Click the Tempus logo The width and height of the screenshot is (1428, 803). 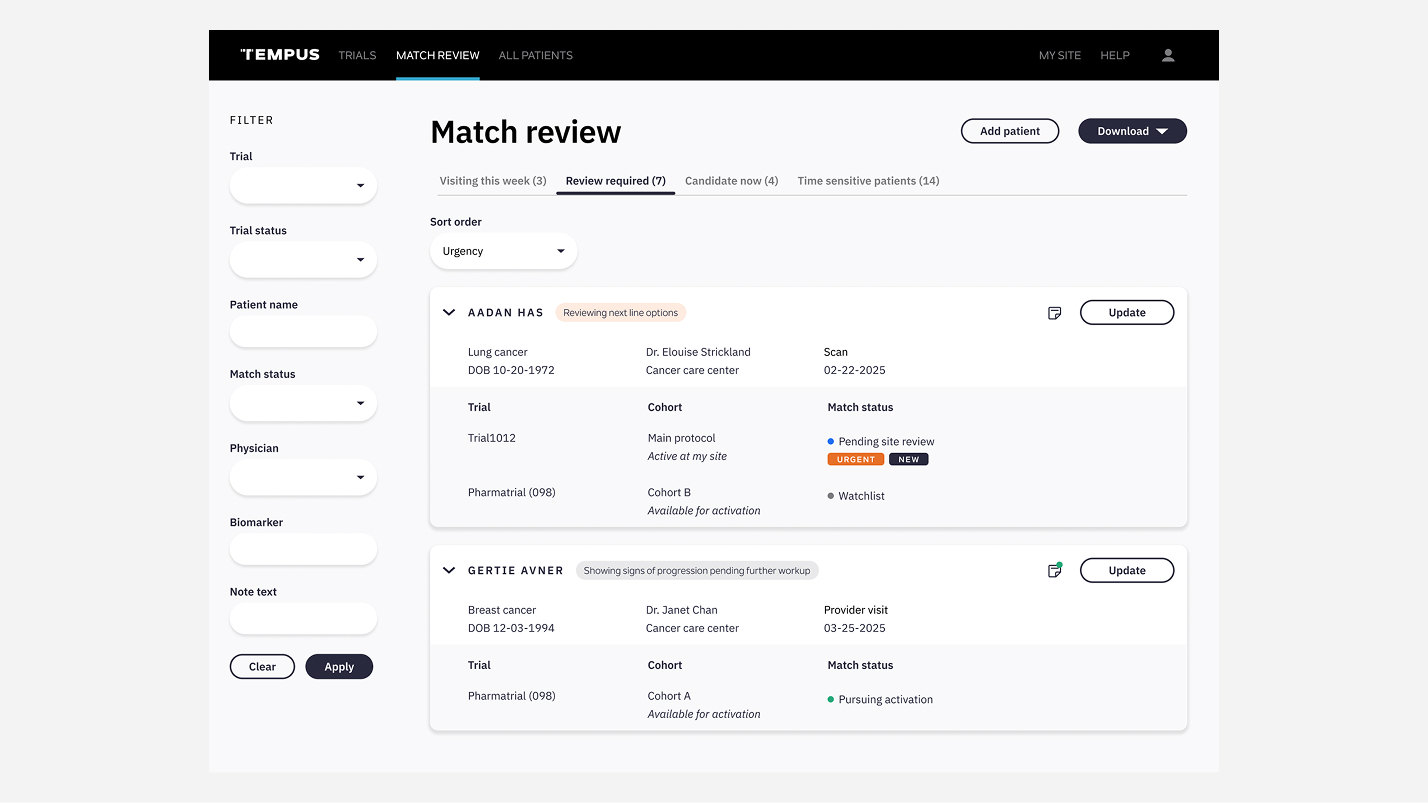click(280, 55)
